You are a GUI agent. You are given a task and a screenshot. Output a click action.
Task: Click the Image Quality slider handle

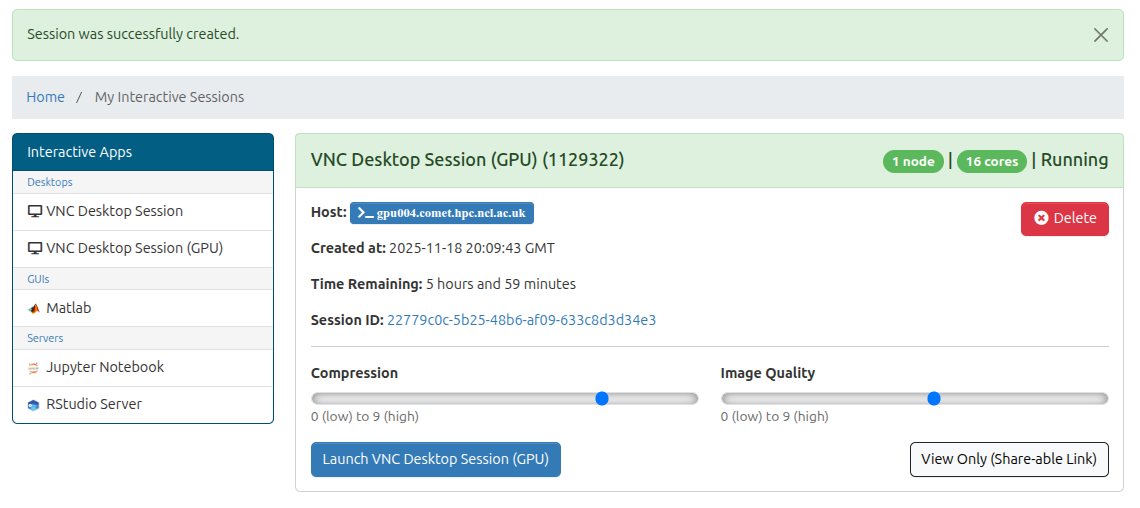[x=934, y=398]
